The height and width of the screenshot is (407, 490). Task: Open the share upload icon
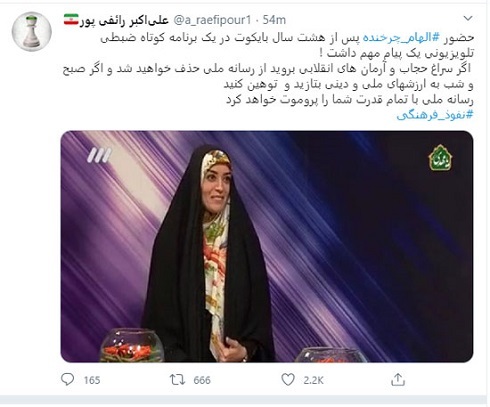(398, 379)
